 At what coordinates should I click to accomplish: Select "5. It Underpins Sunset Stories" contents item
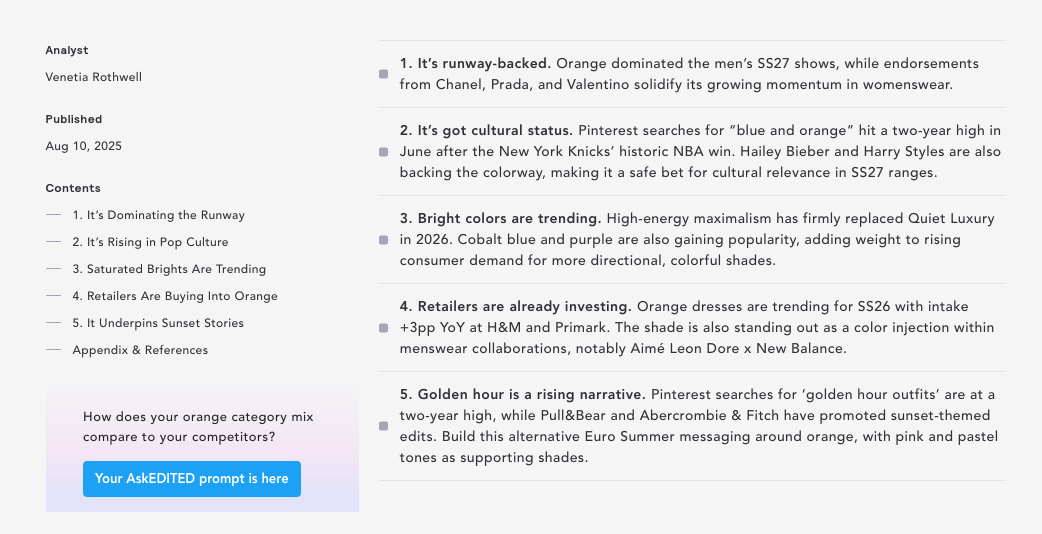tap(158, 323)
